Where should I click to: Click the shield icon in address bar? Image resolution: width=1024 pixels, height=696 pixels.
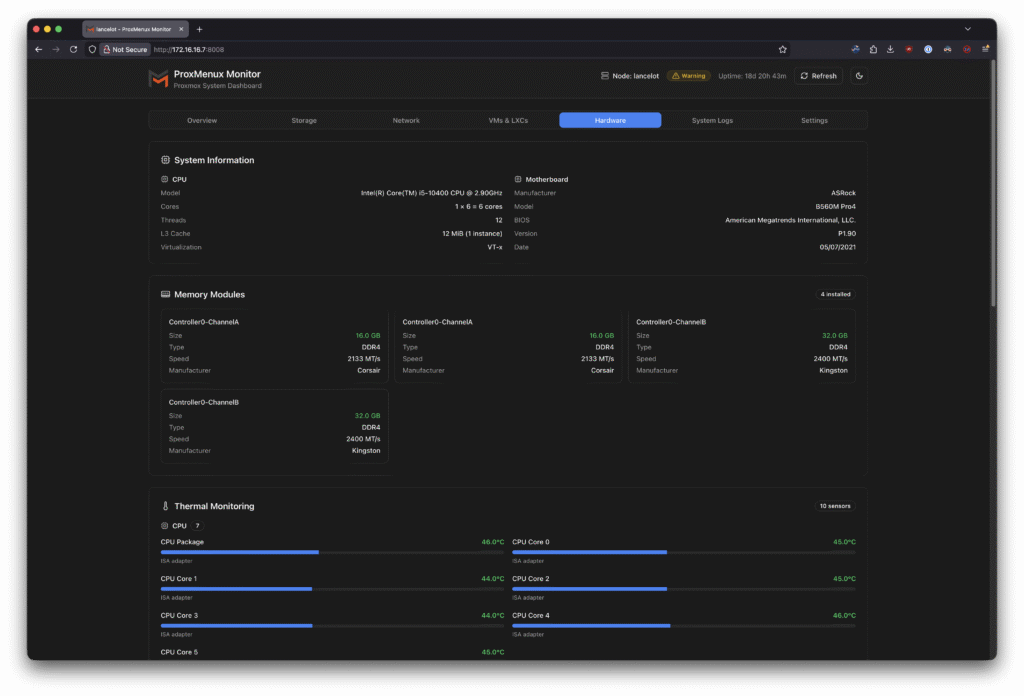(92, 49)
